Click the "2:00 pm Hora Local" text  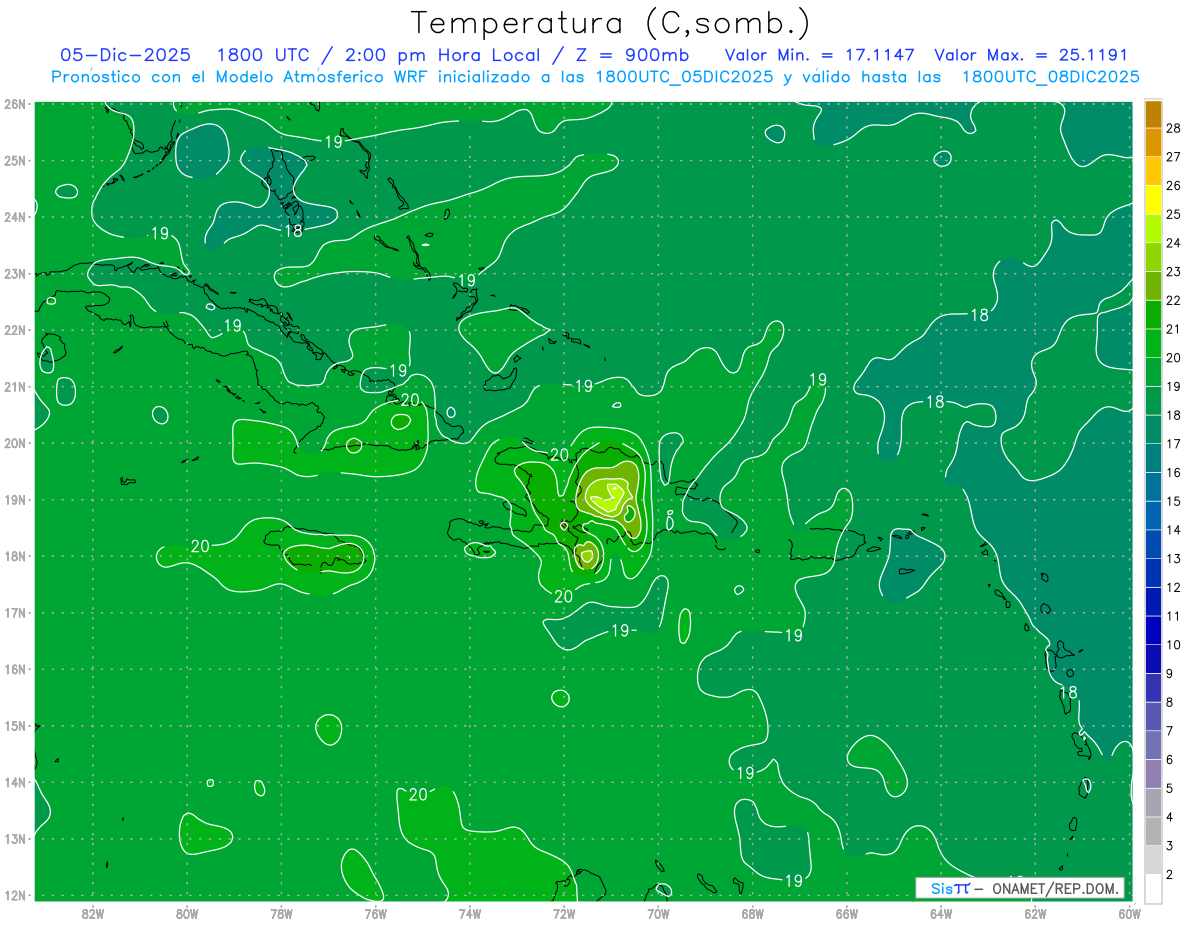(x=442, y=55)
